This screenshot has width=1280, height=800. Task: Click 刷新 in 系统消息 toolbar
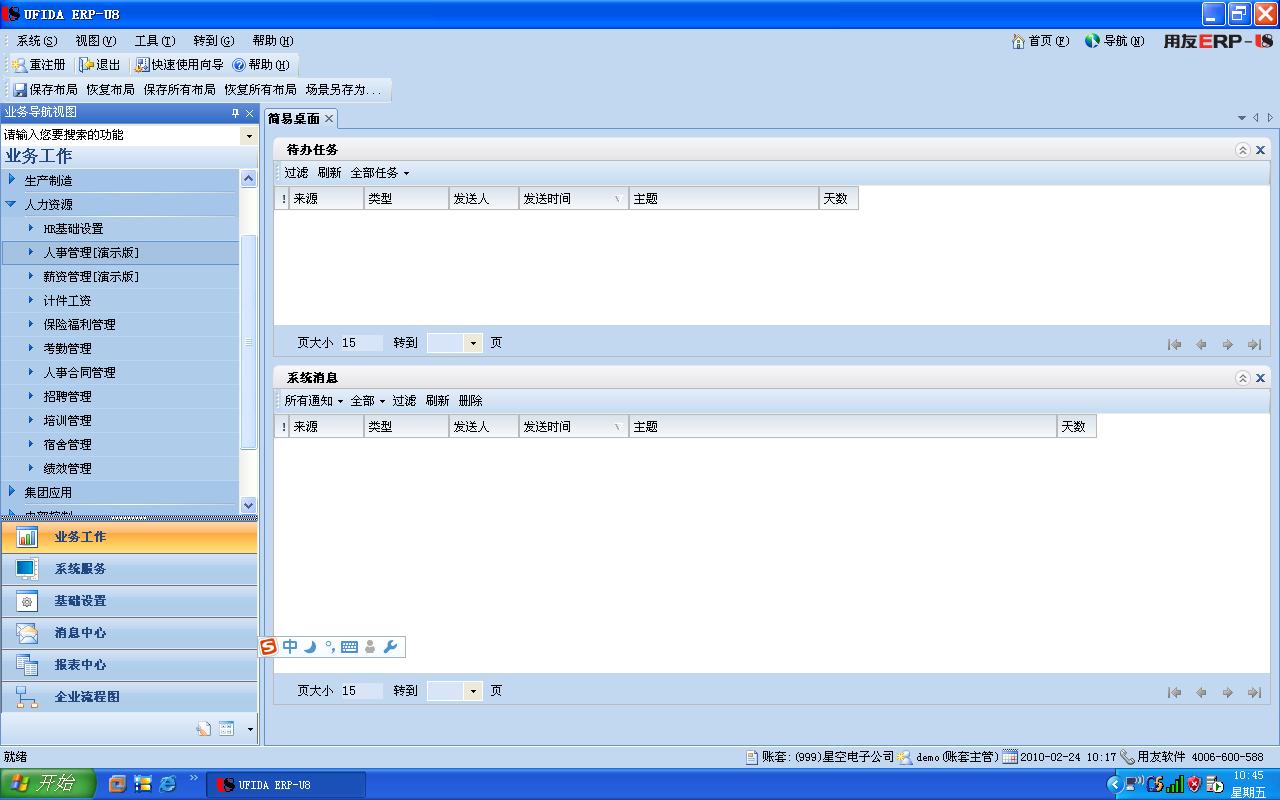[x=437, y=401]
